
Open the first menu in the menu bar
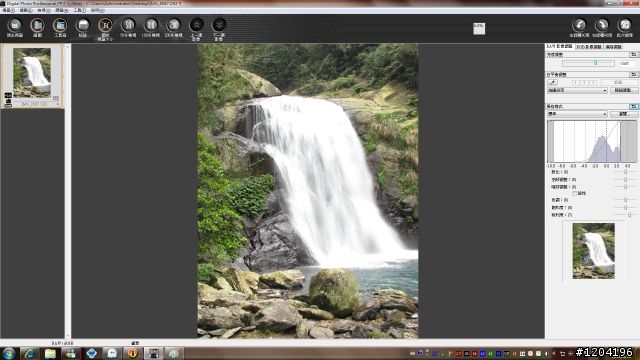pos(7,10)
